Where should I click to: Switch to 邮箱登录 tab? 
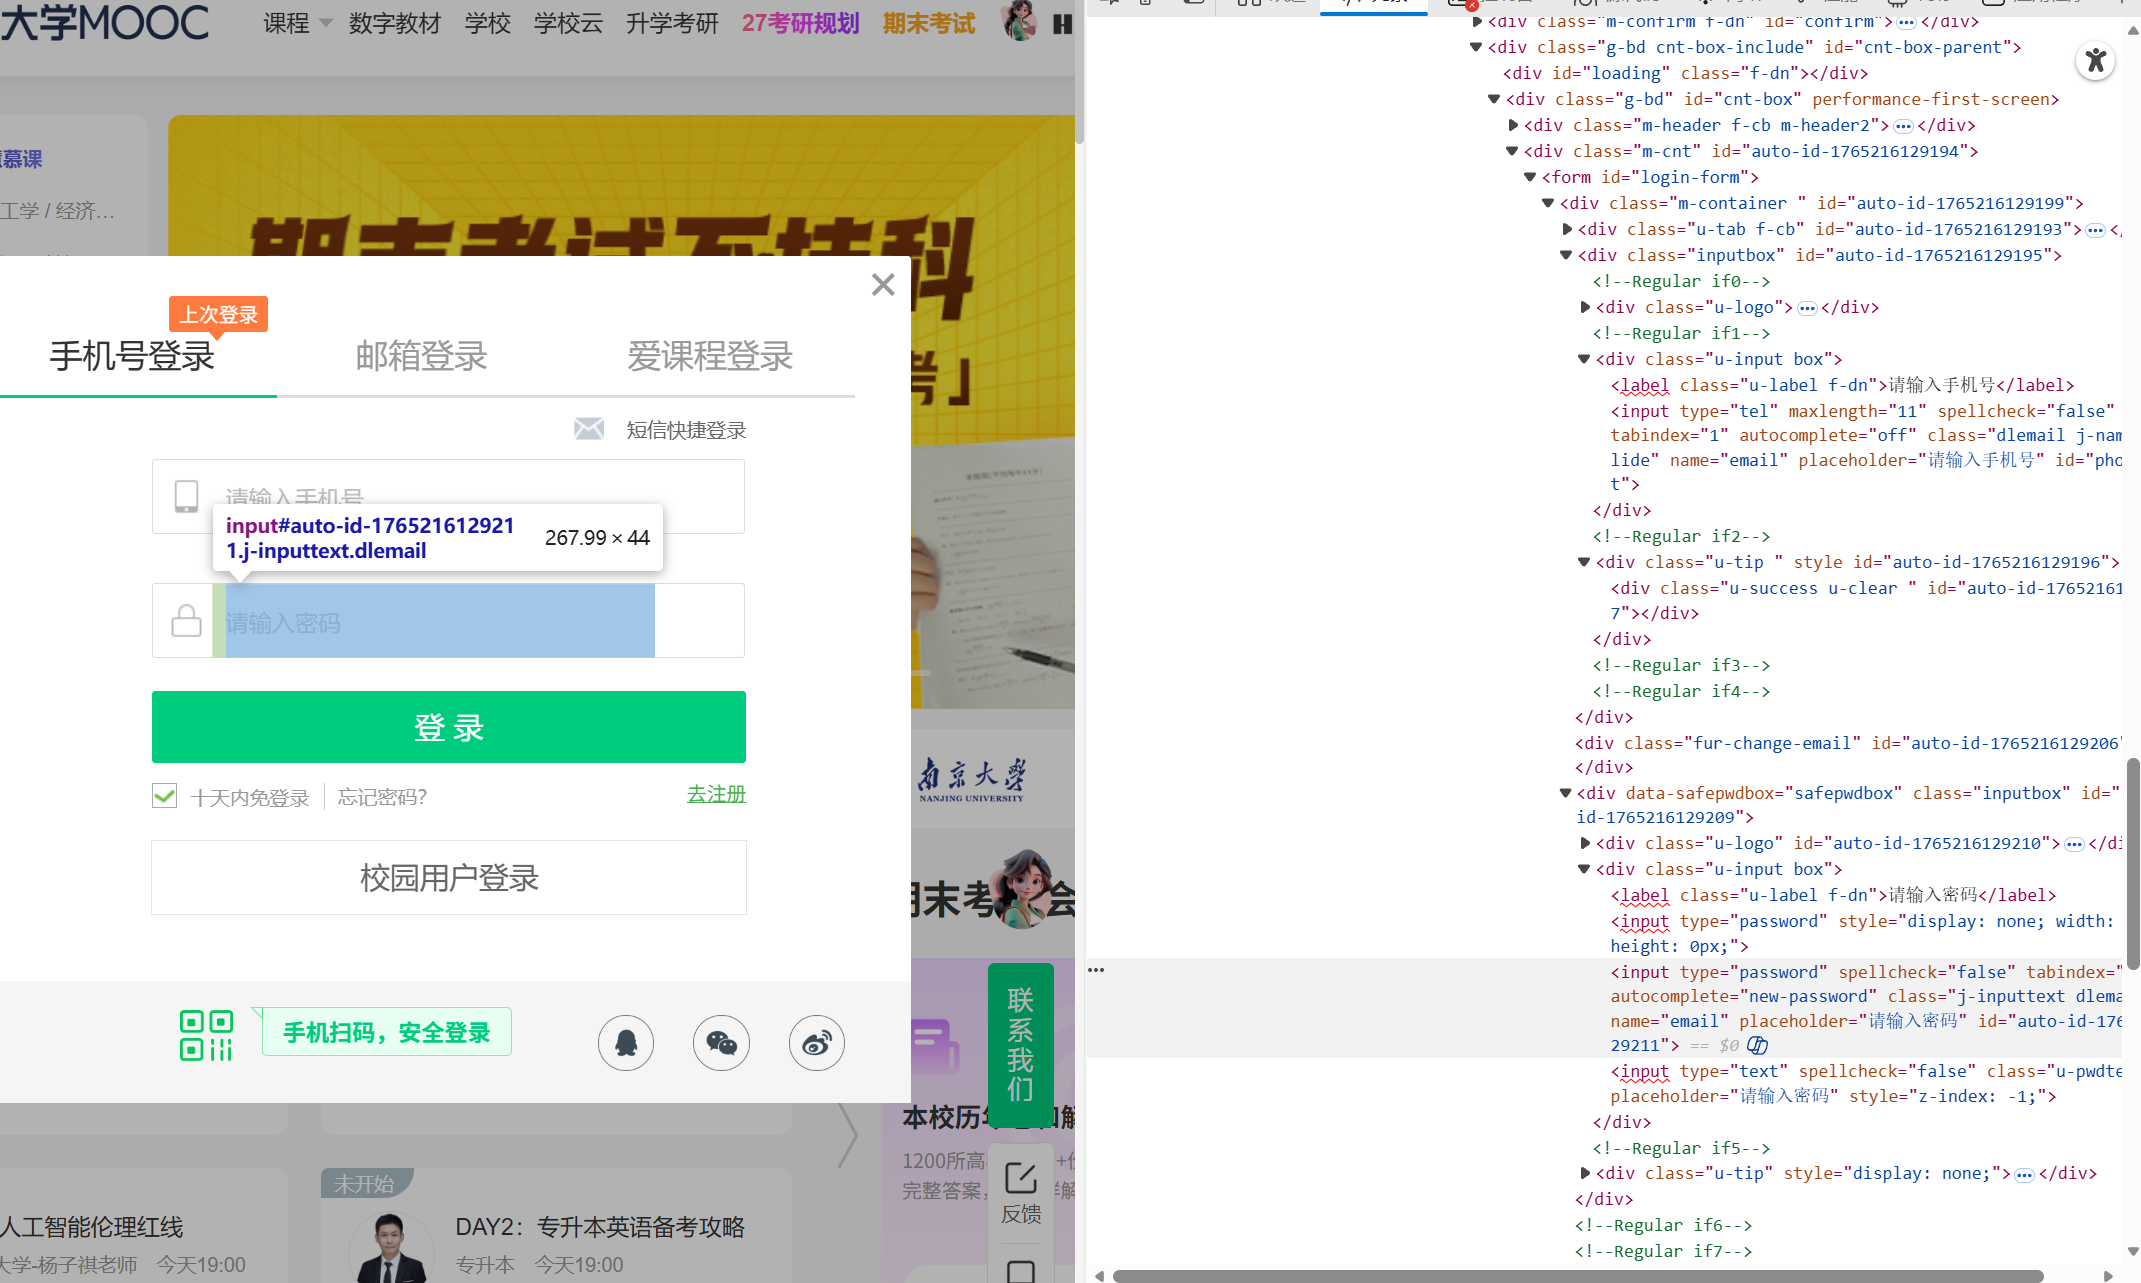pos(421,356)
